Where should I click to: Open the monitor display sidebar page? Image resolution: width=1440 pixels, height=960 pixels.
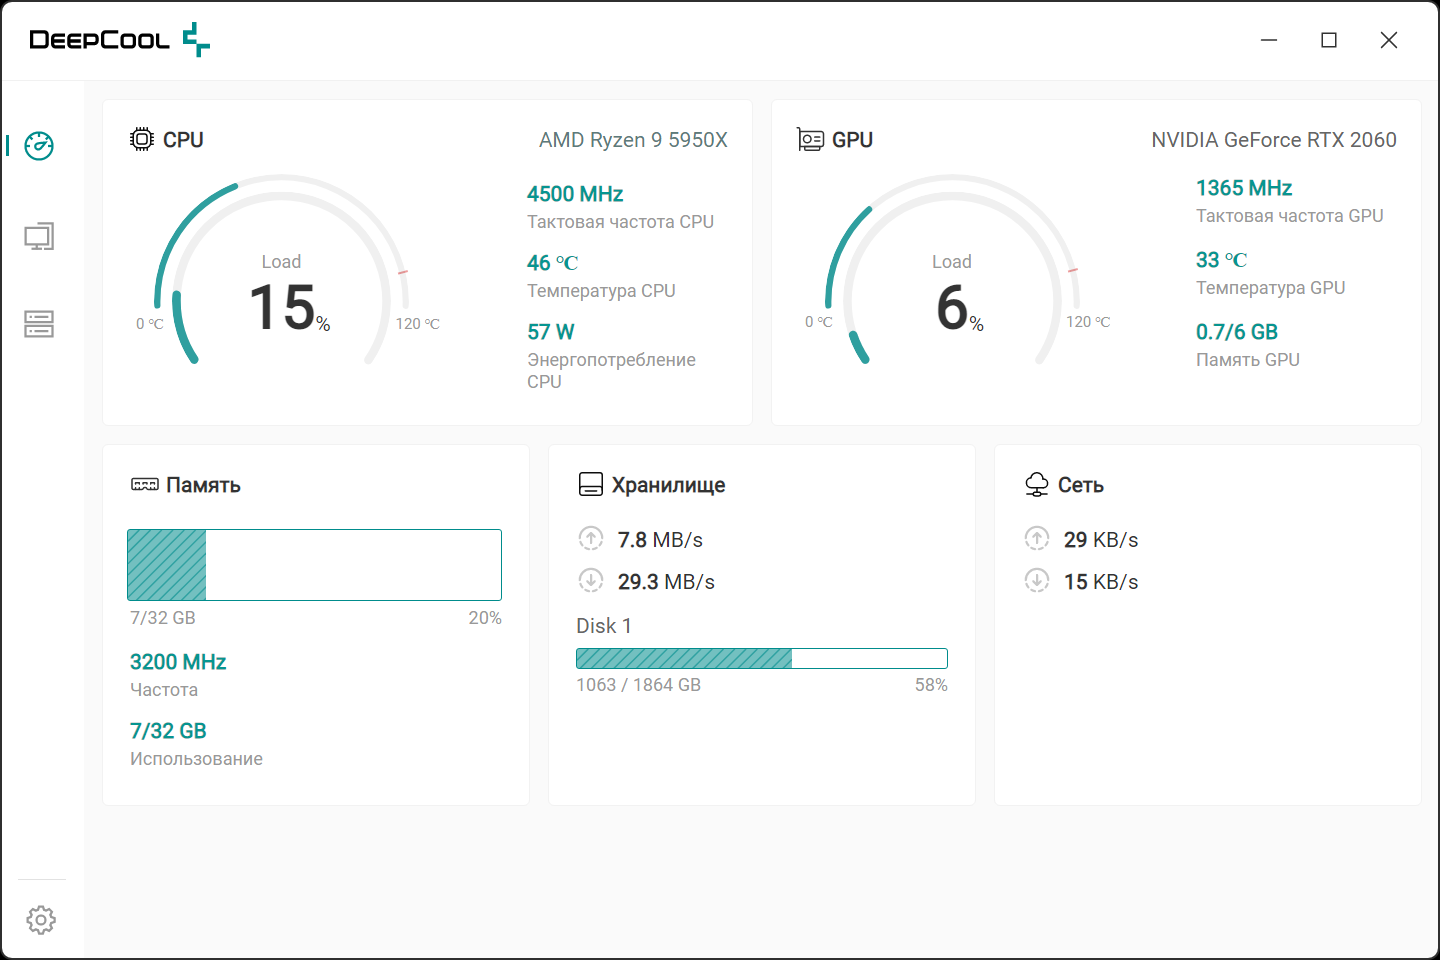pos(39,237)
